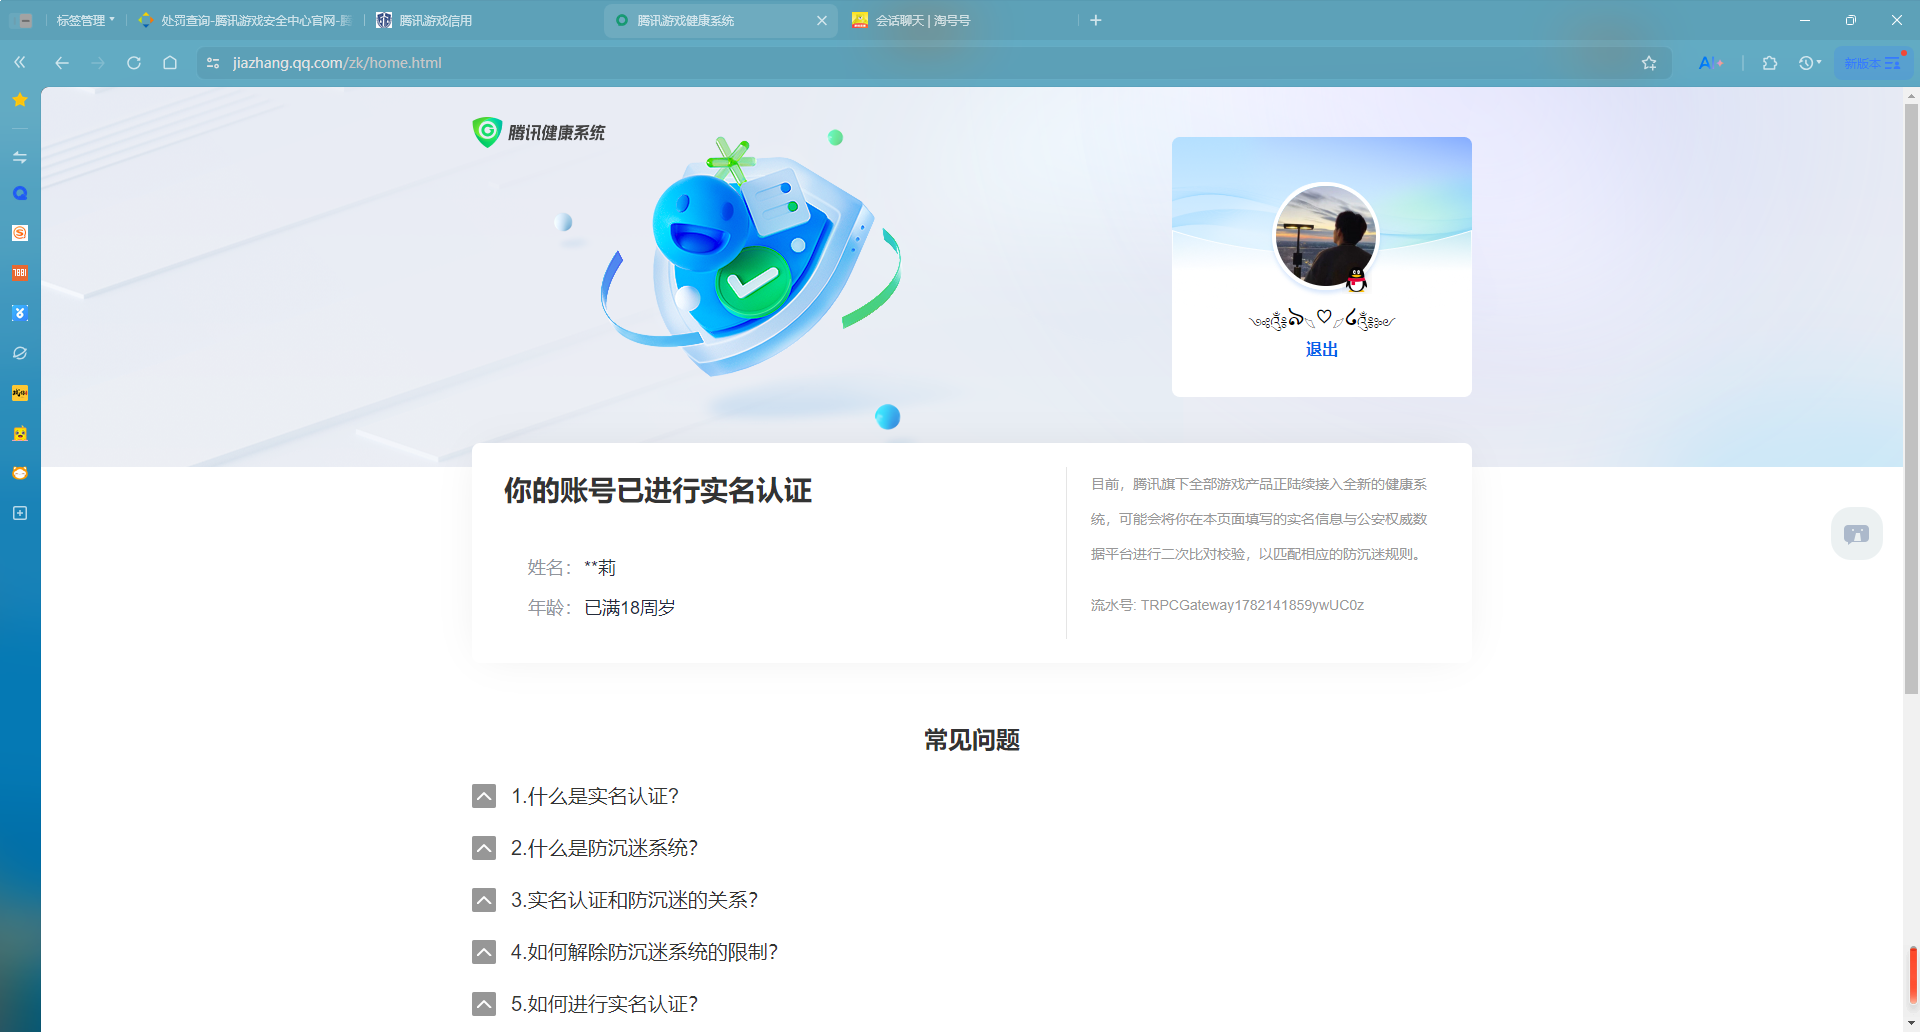Open the orange S shortcut in the sidebar
The height and width of the screenshot is (1032, 1920).
coord(20,233)
